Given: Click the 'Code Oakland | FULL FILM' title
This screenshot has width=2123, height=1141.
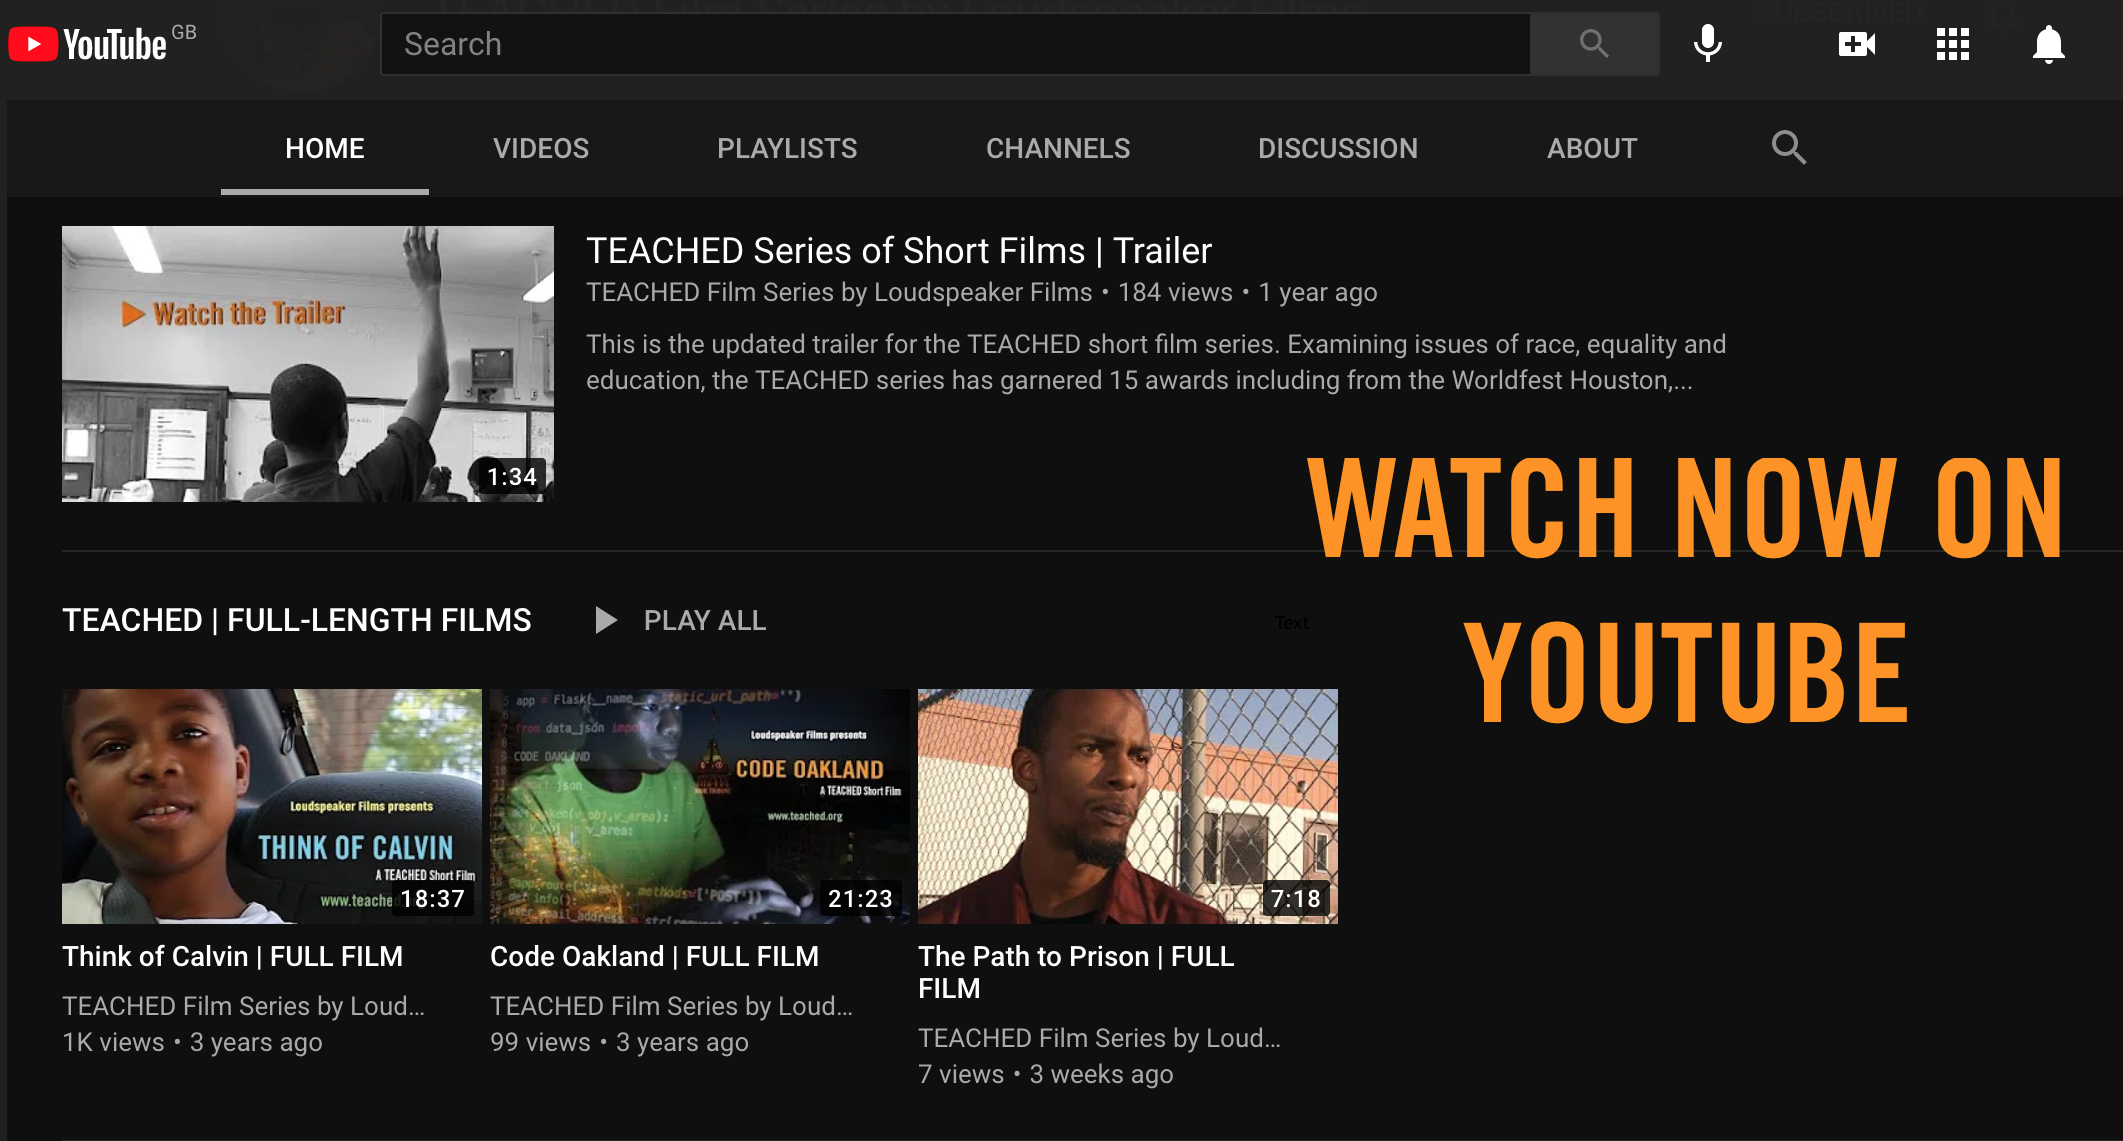Looking at the screenshot, I should [655, 956].
